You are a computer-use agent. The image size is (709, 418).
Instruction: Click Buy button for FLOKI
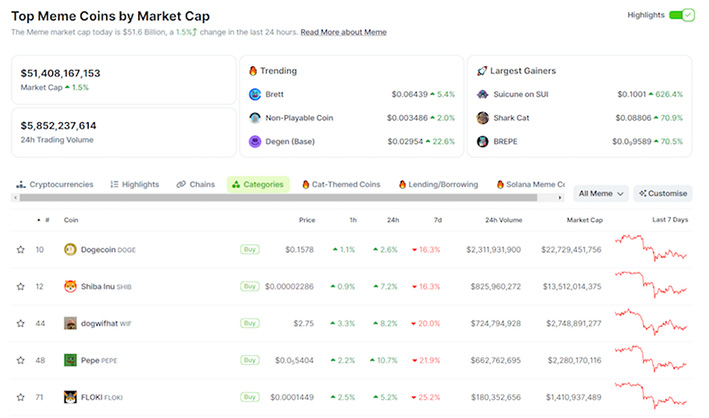(250, 397)
